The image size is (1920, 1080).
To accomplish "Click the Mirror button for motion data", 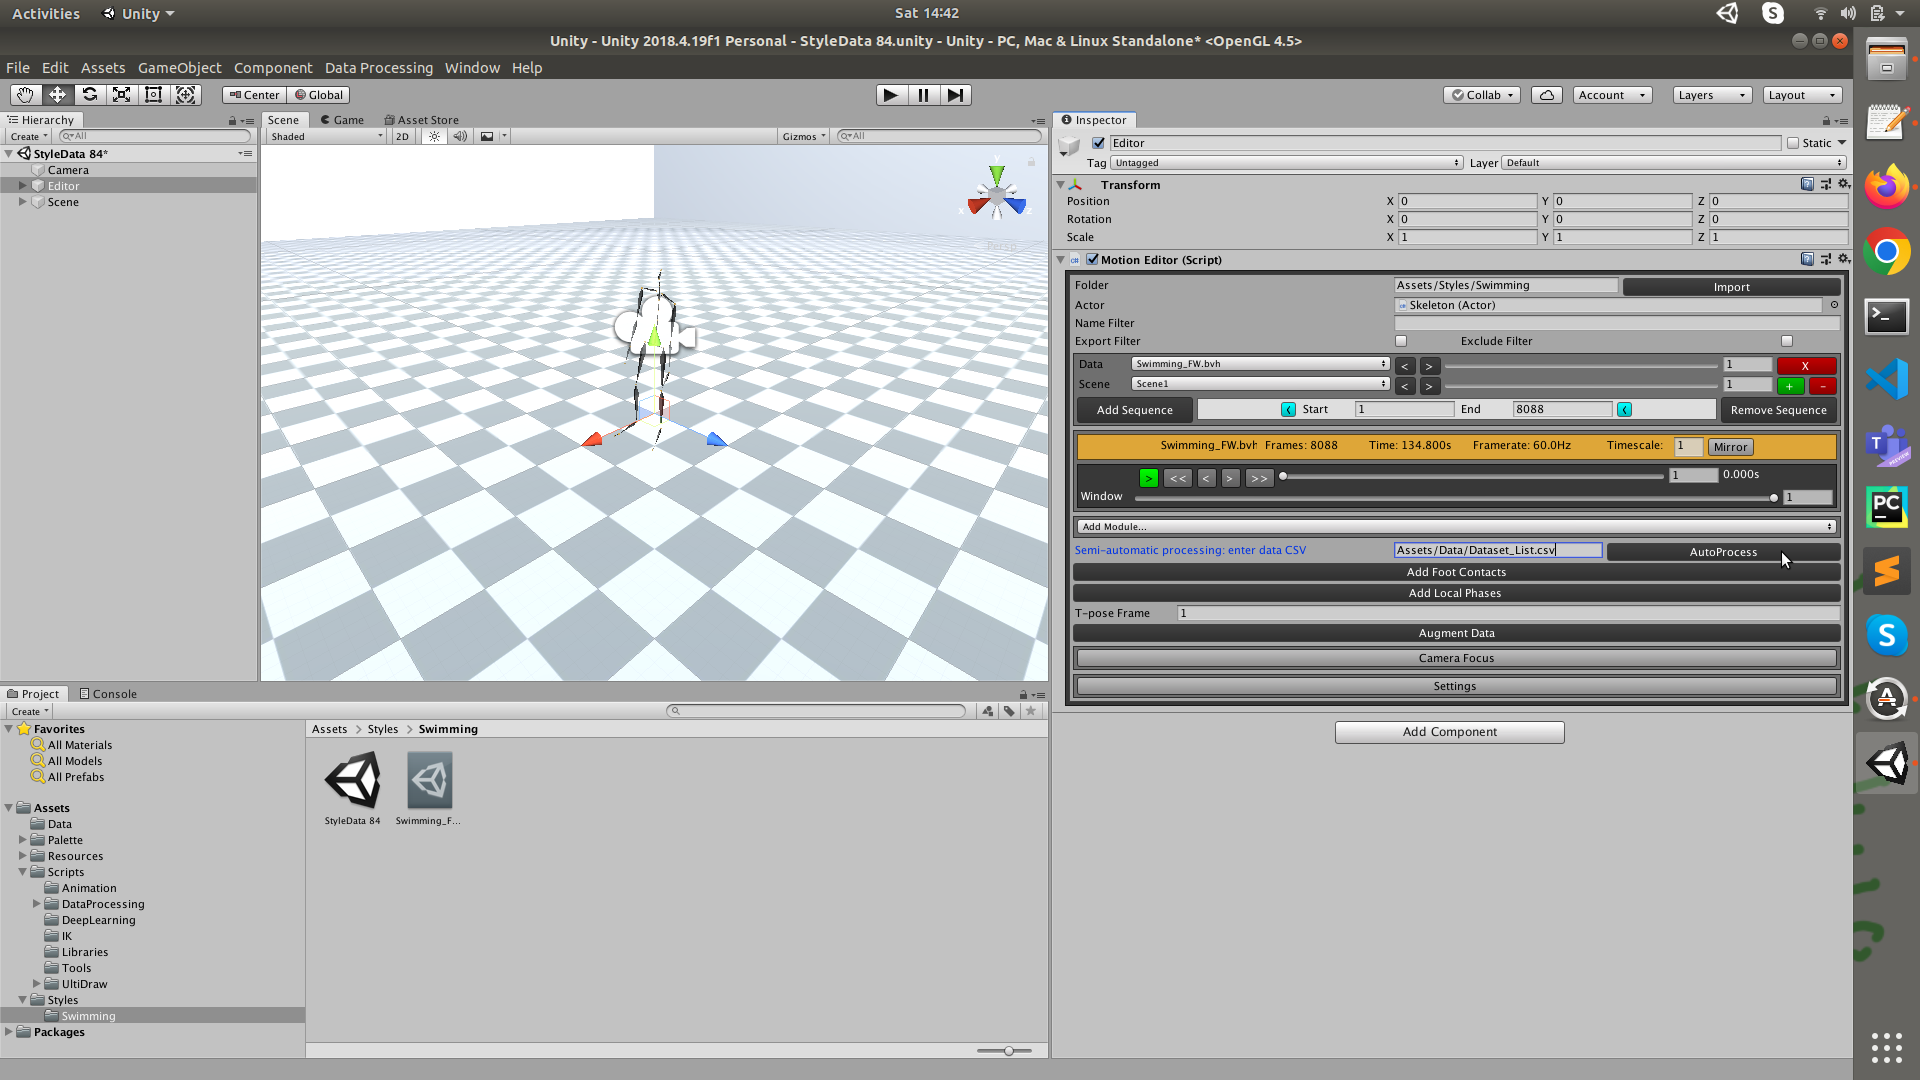I will click(x=1730, y=446).
